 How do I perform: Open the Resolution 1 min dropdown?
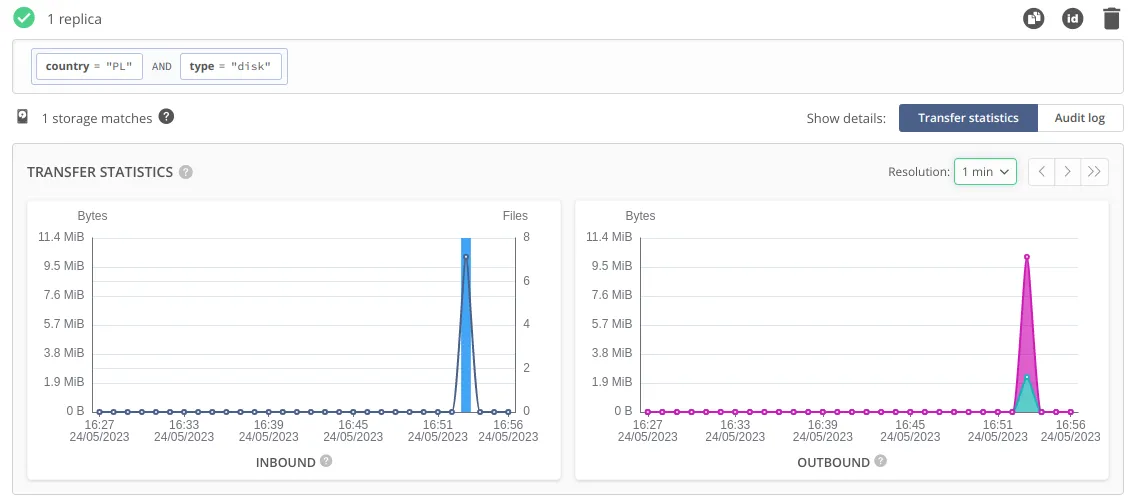984,172
